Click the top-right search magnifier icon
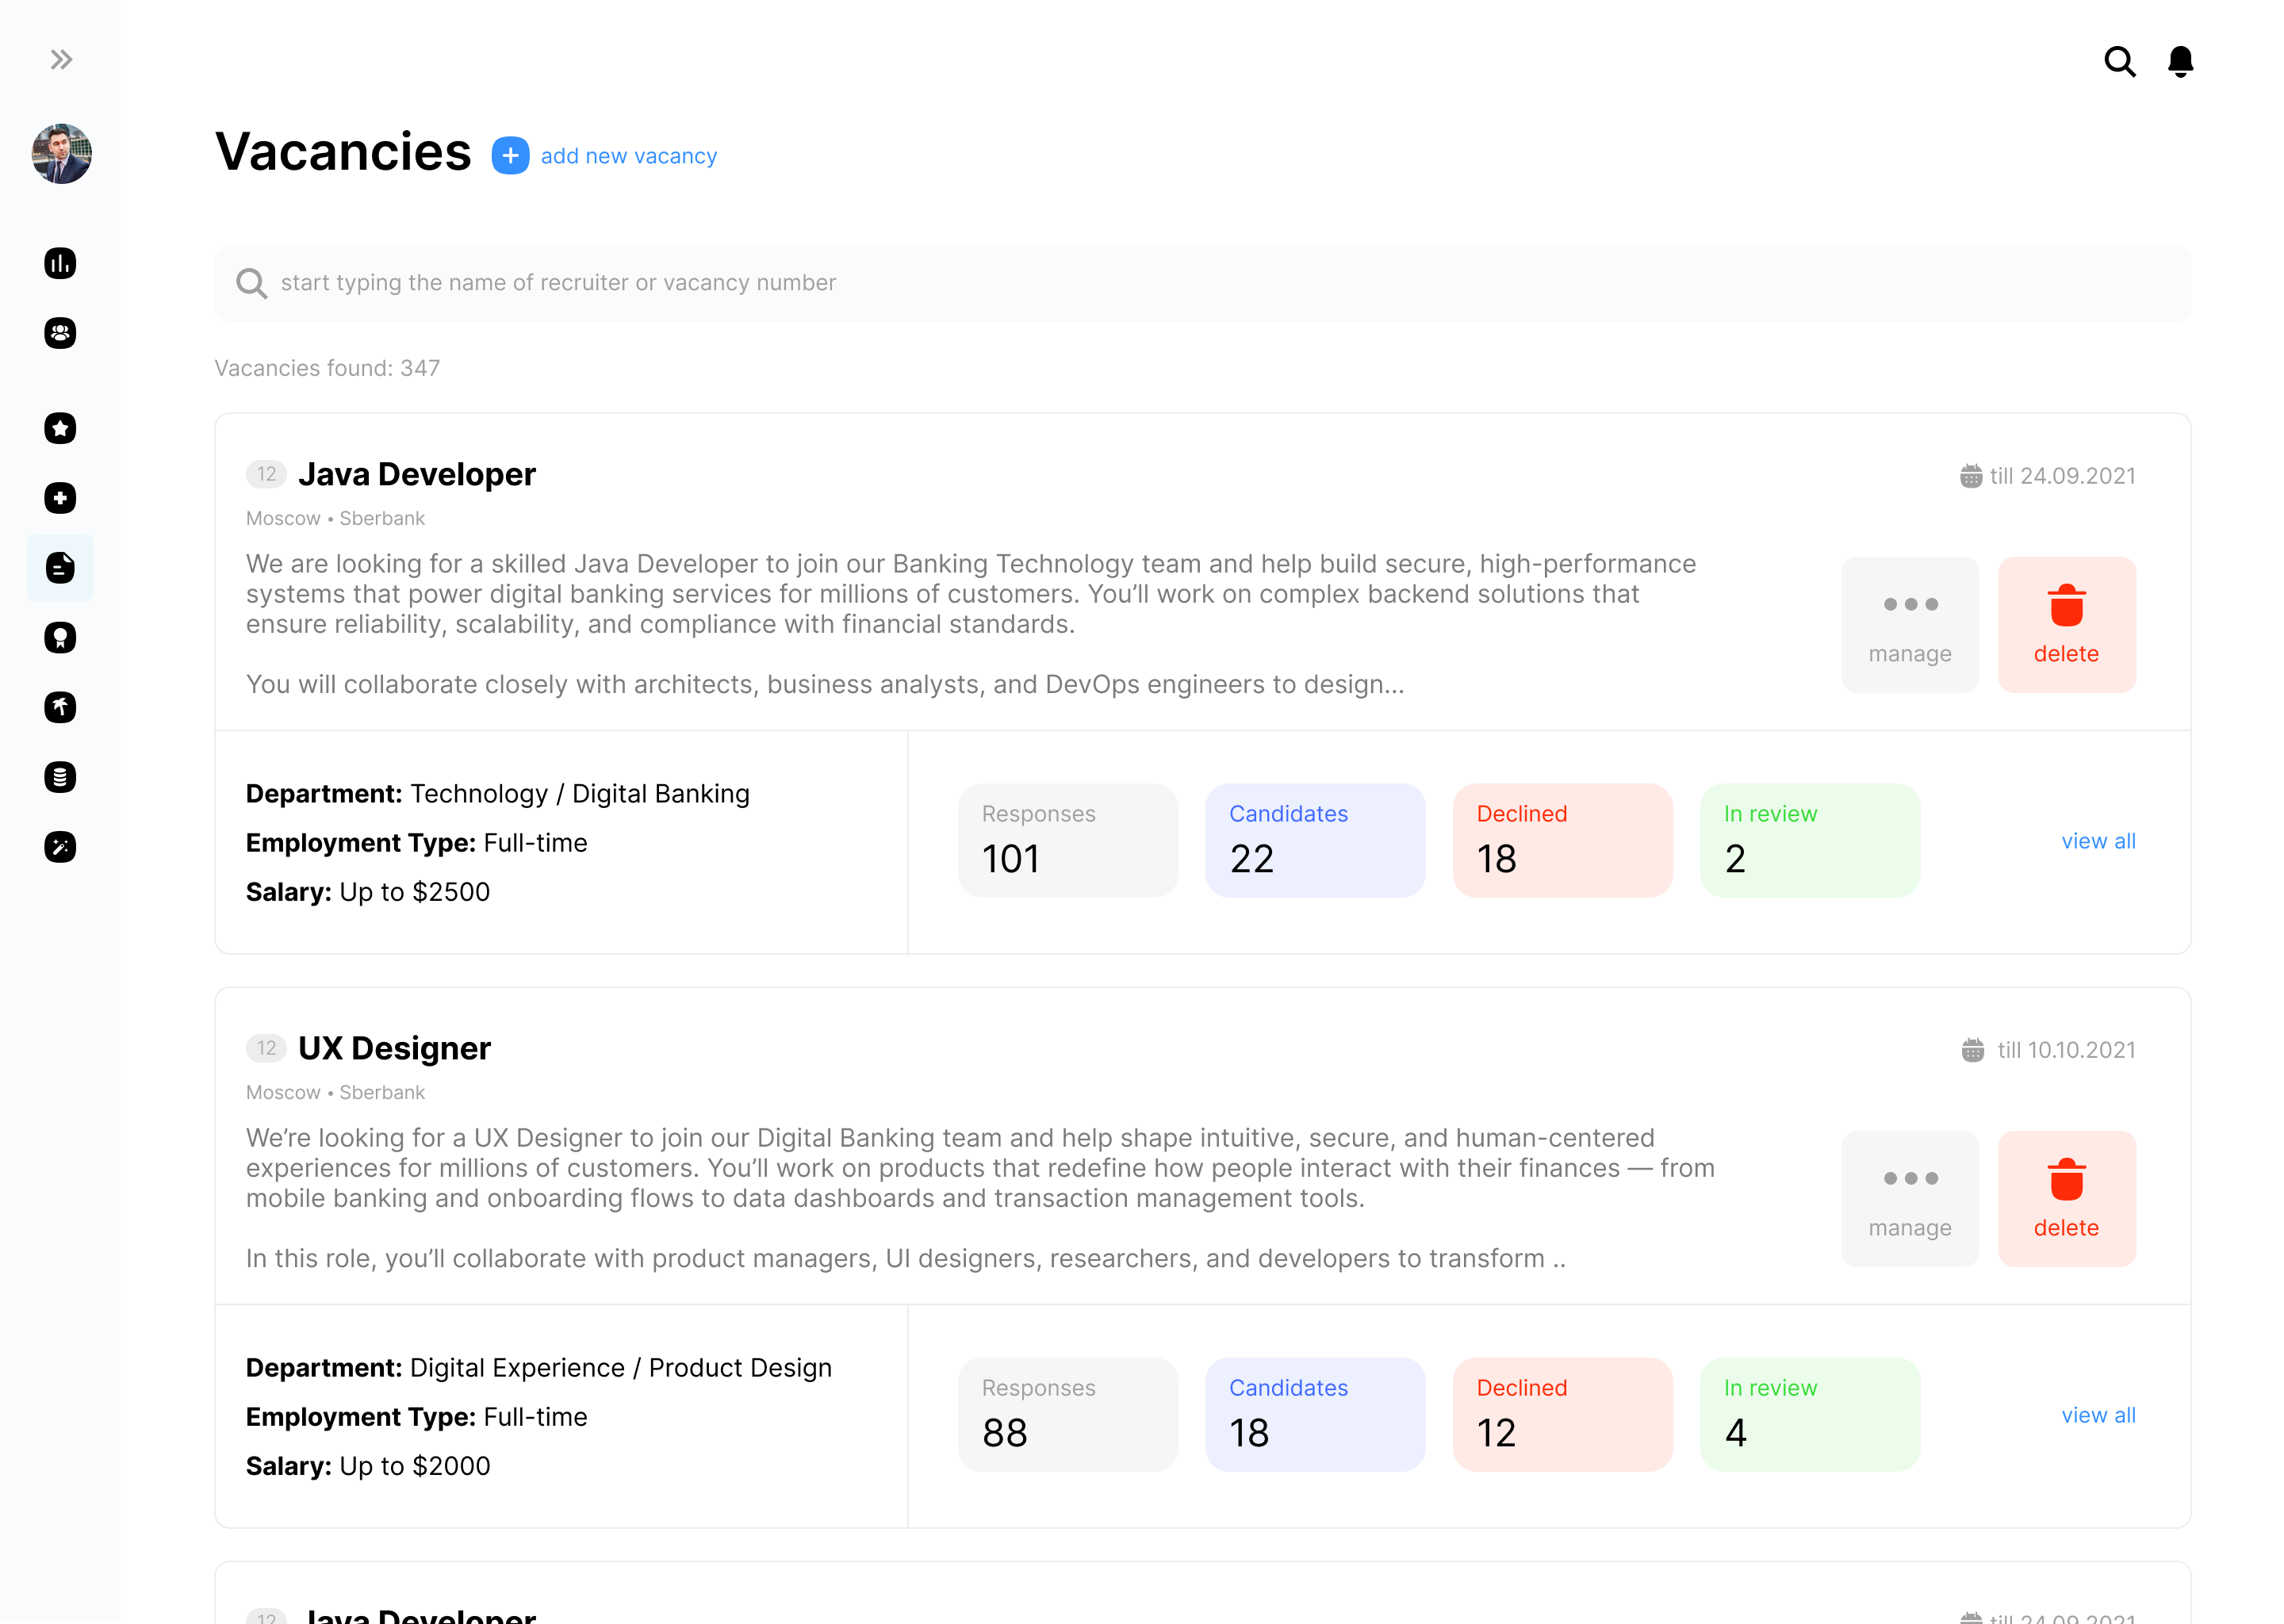This screenshot has width=2284, height=1624. (2119, 62)
